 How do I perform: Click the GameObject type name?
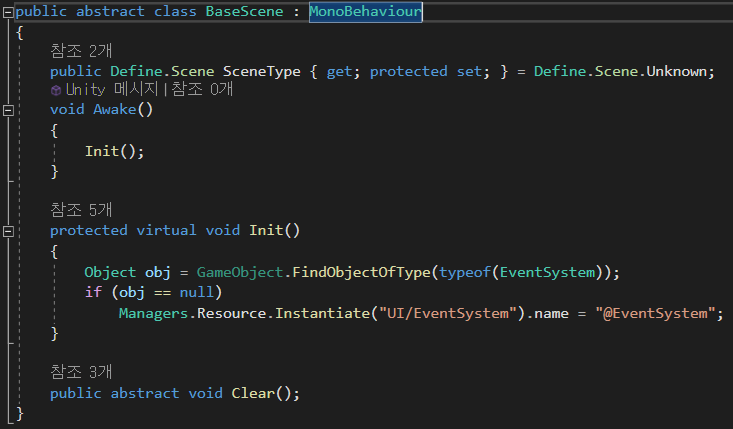240,272
